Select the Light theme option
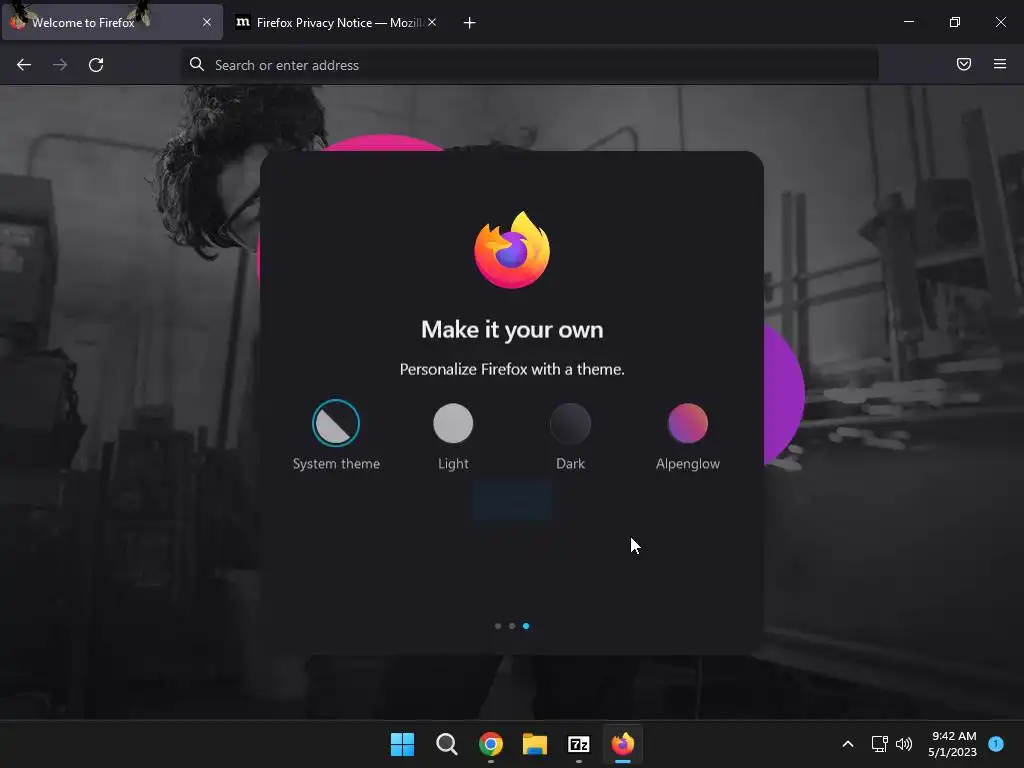This screenshot has width=1024, height=768. click(x=453, y=435)
